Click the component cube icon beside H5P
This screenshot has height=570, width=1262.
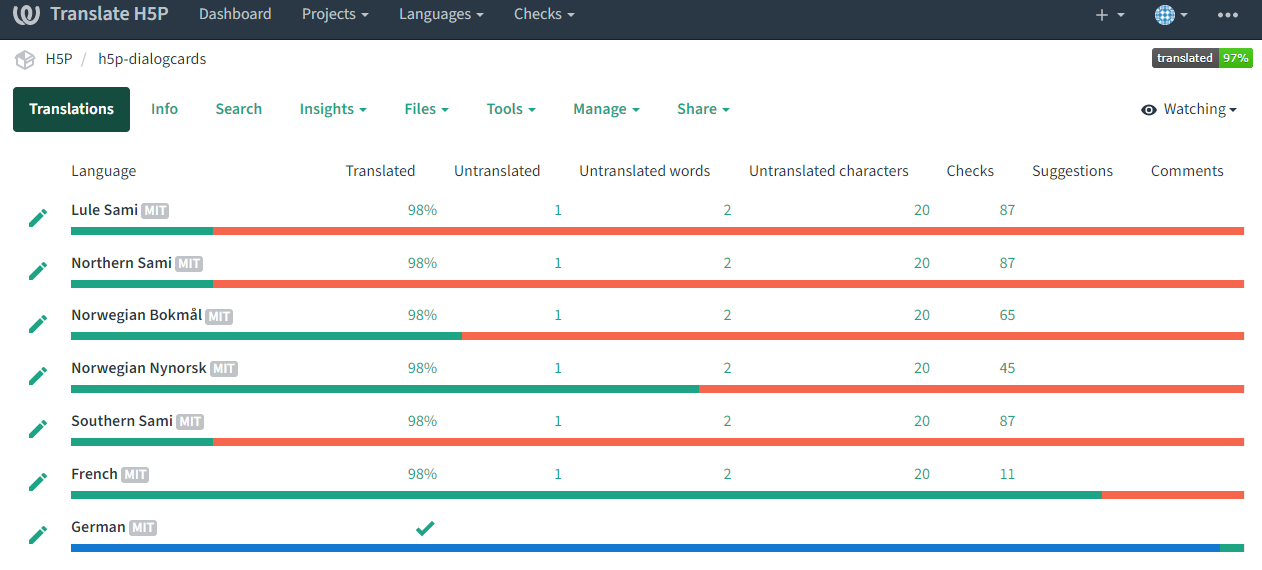pos(25,59)
